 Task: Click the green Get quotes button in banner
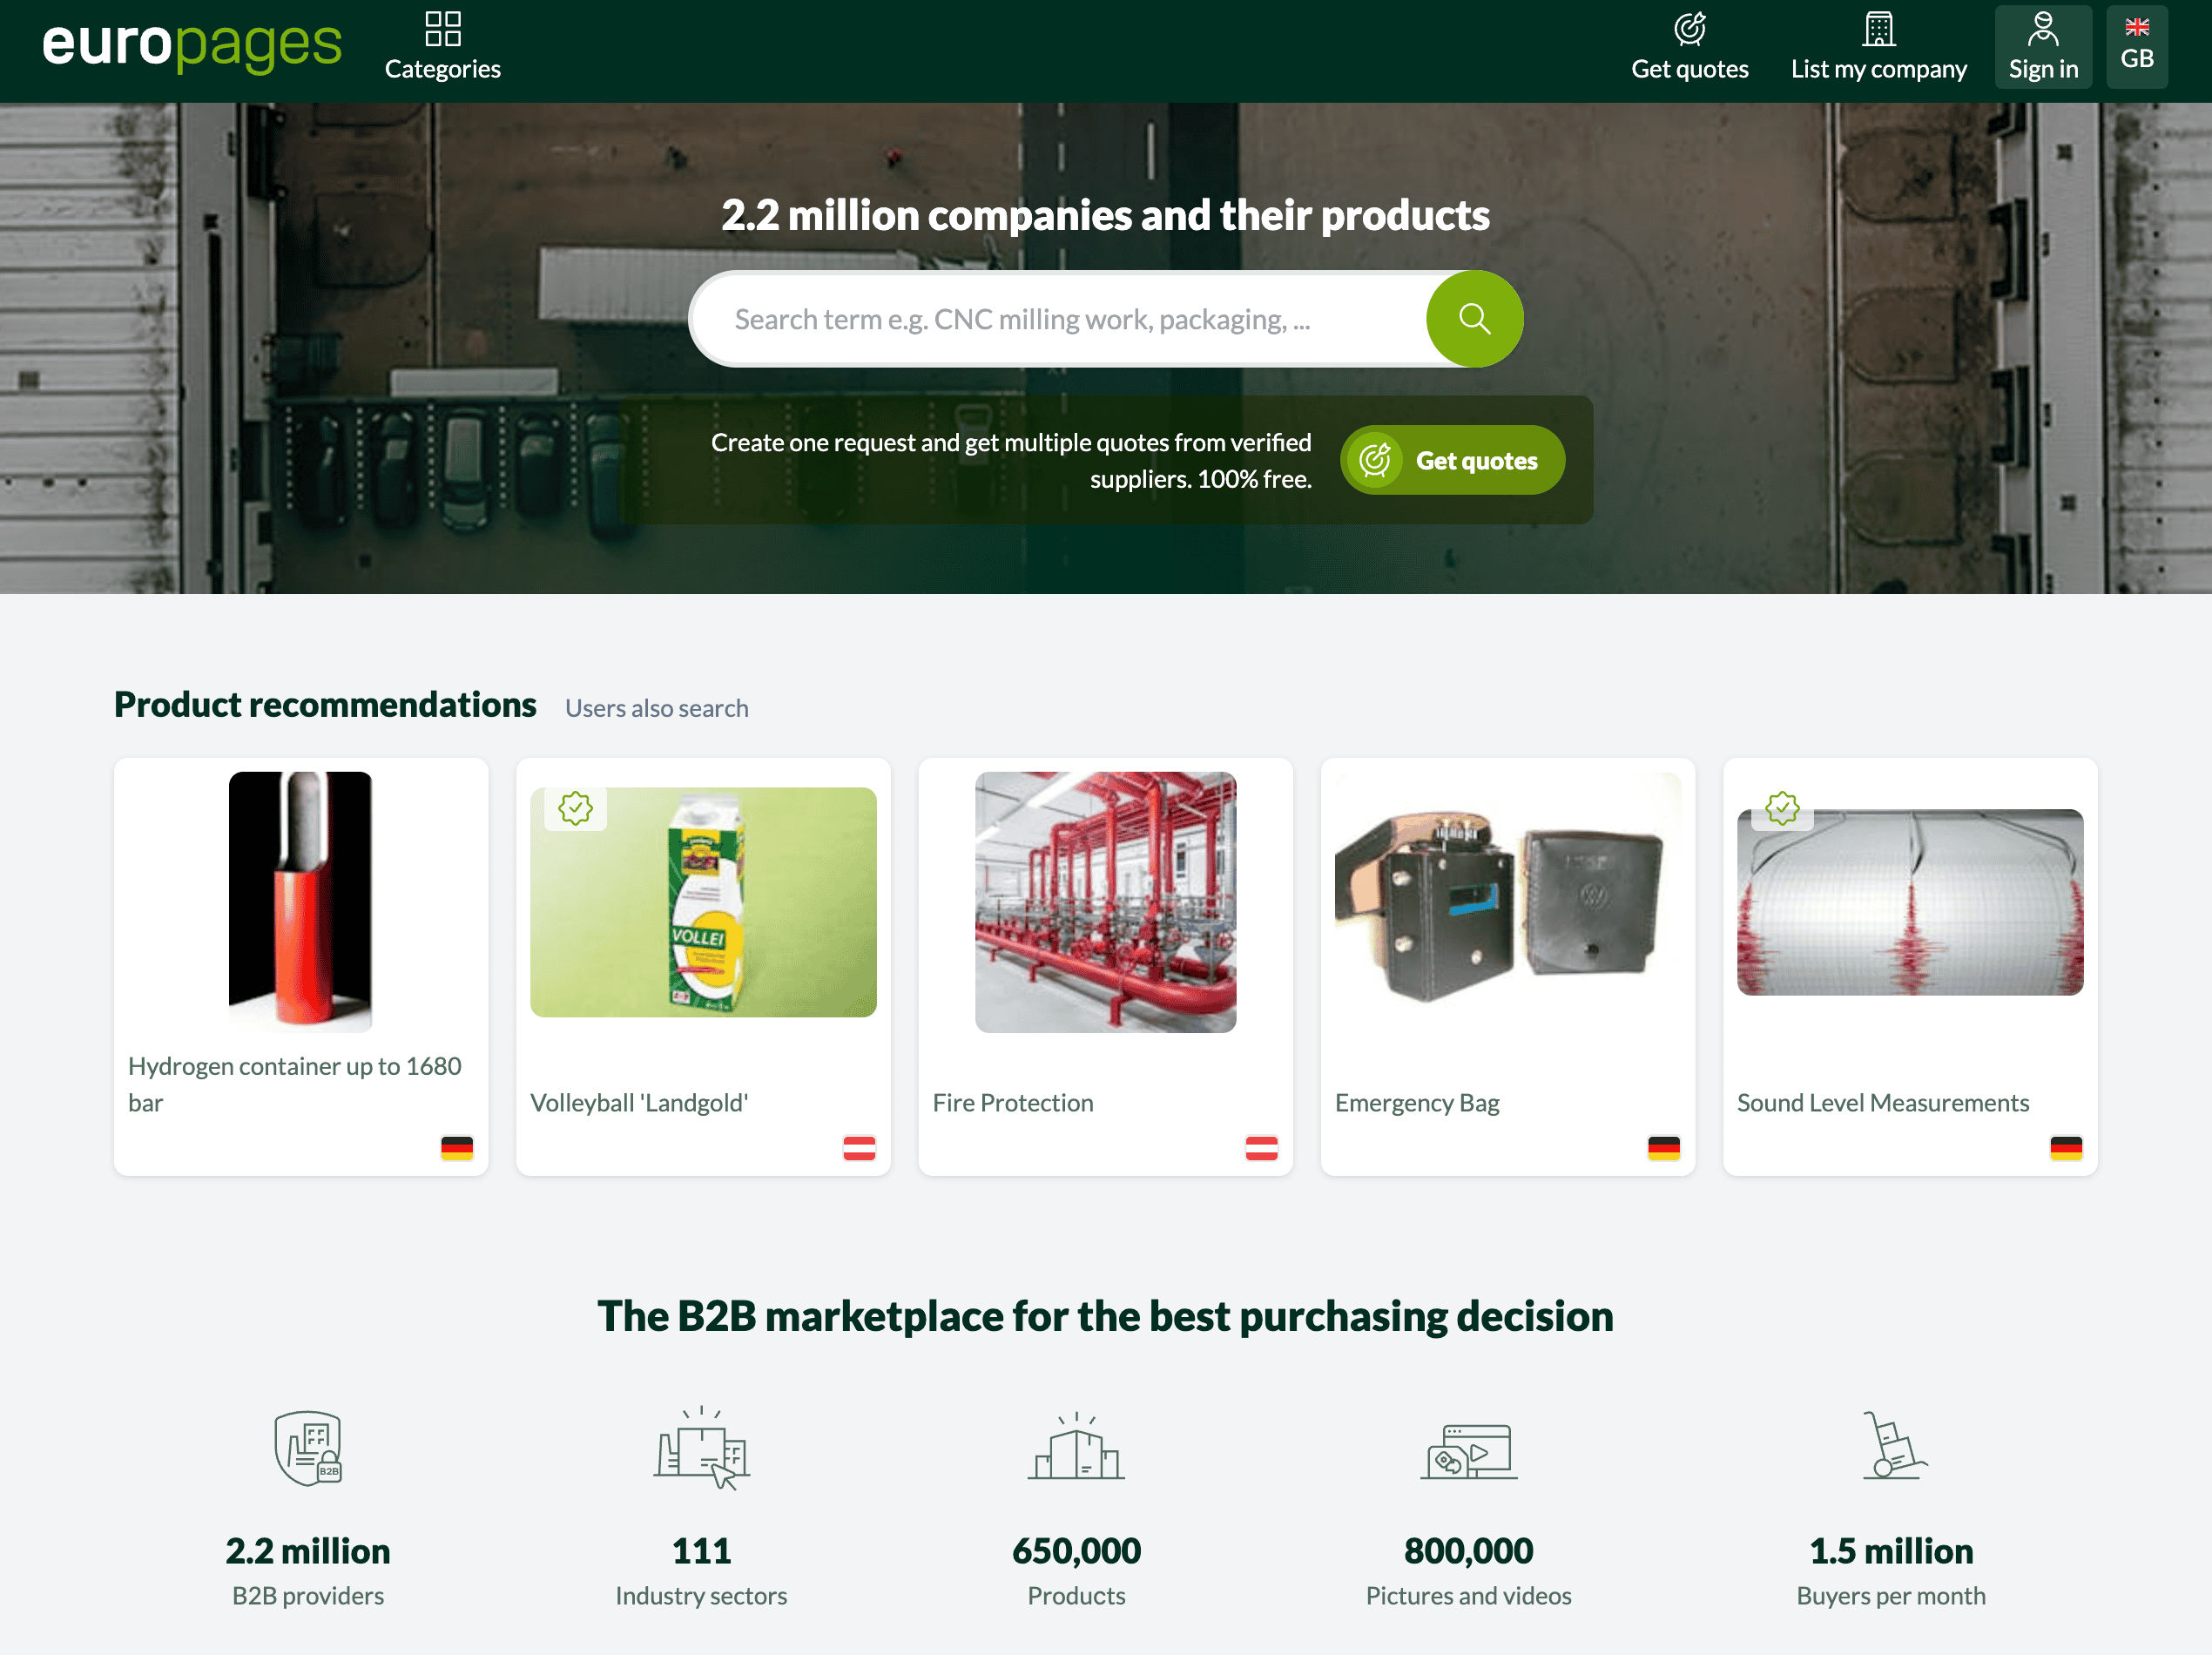(1452, 460)
